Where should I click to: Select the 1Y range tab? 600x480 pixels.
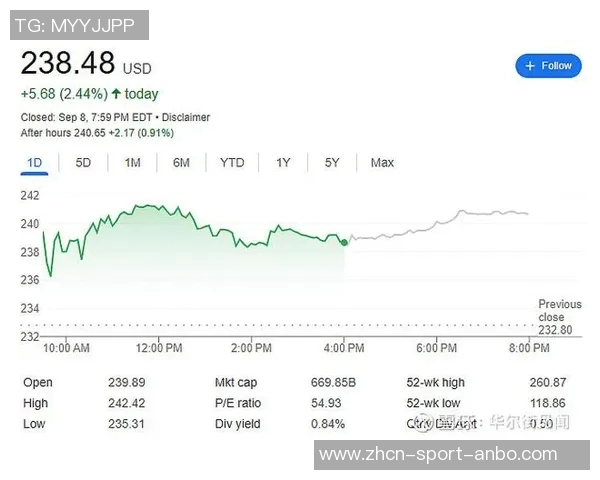283,163
